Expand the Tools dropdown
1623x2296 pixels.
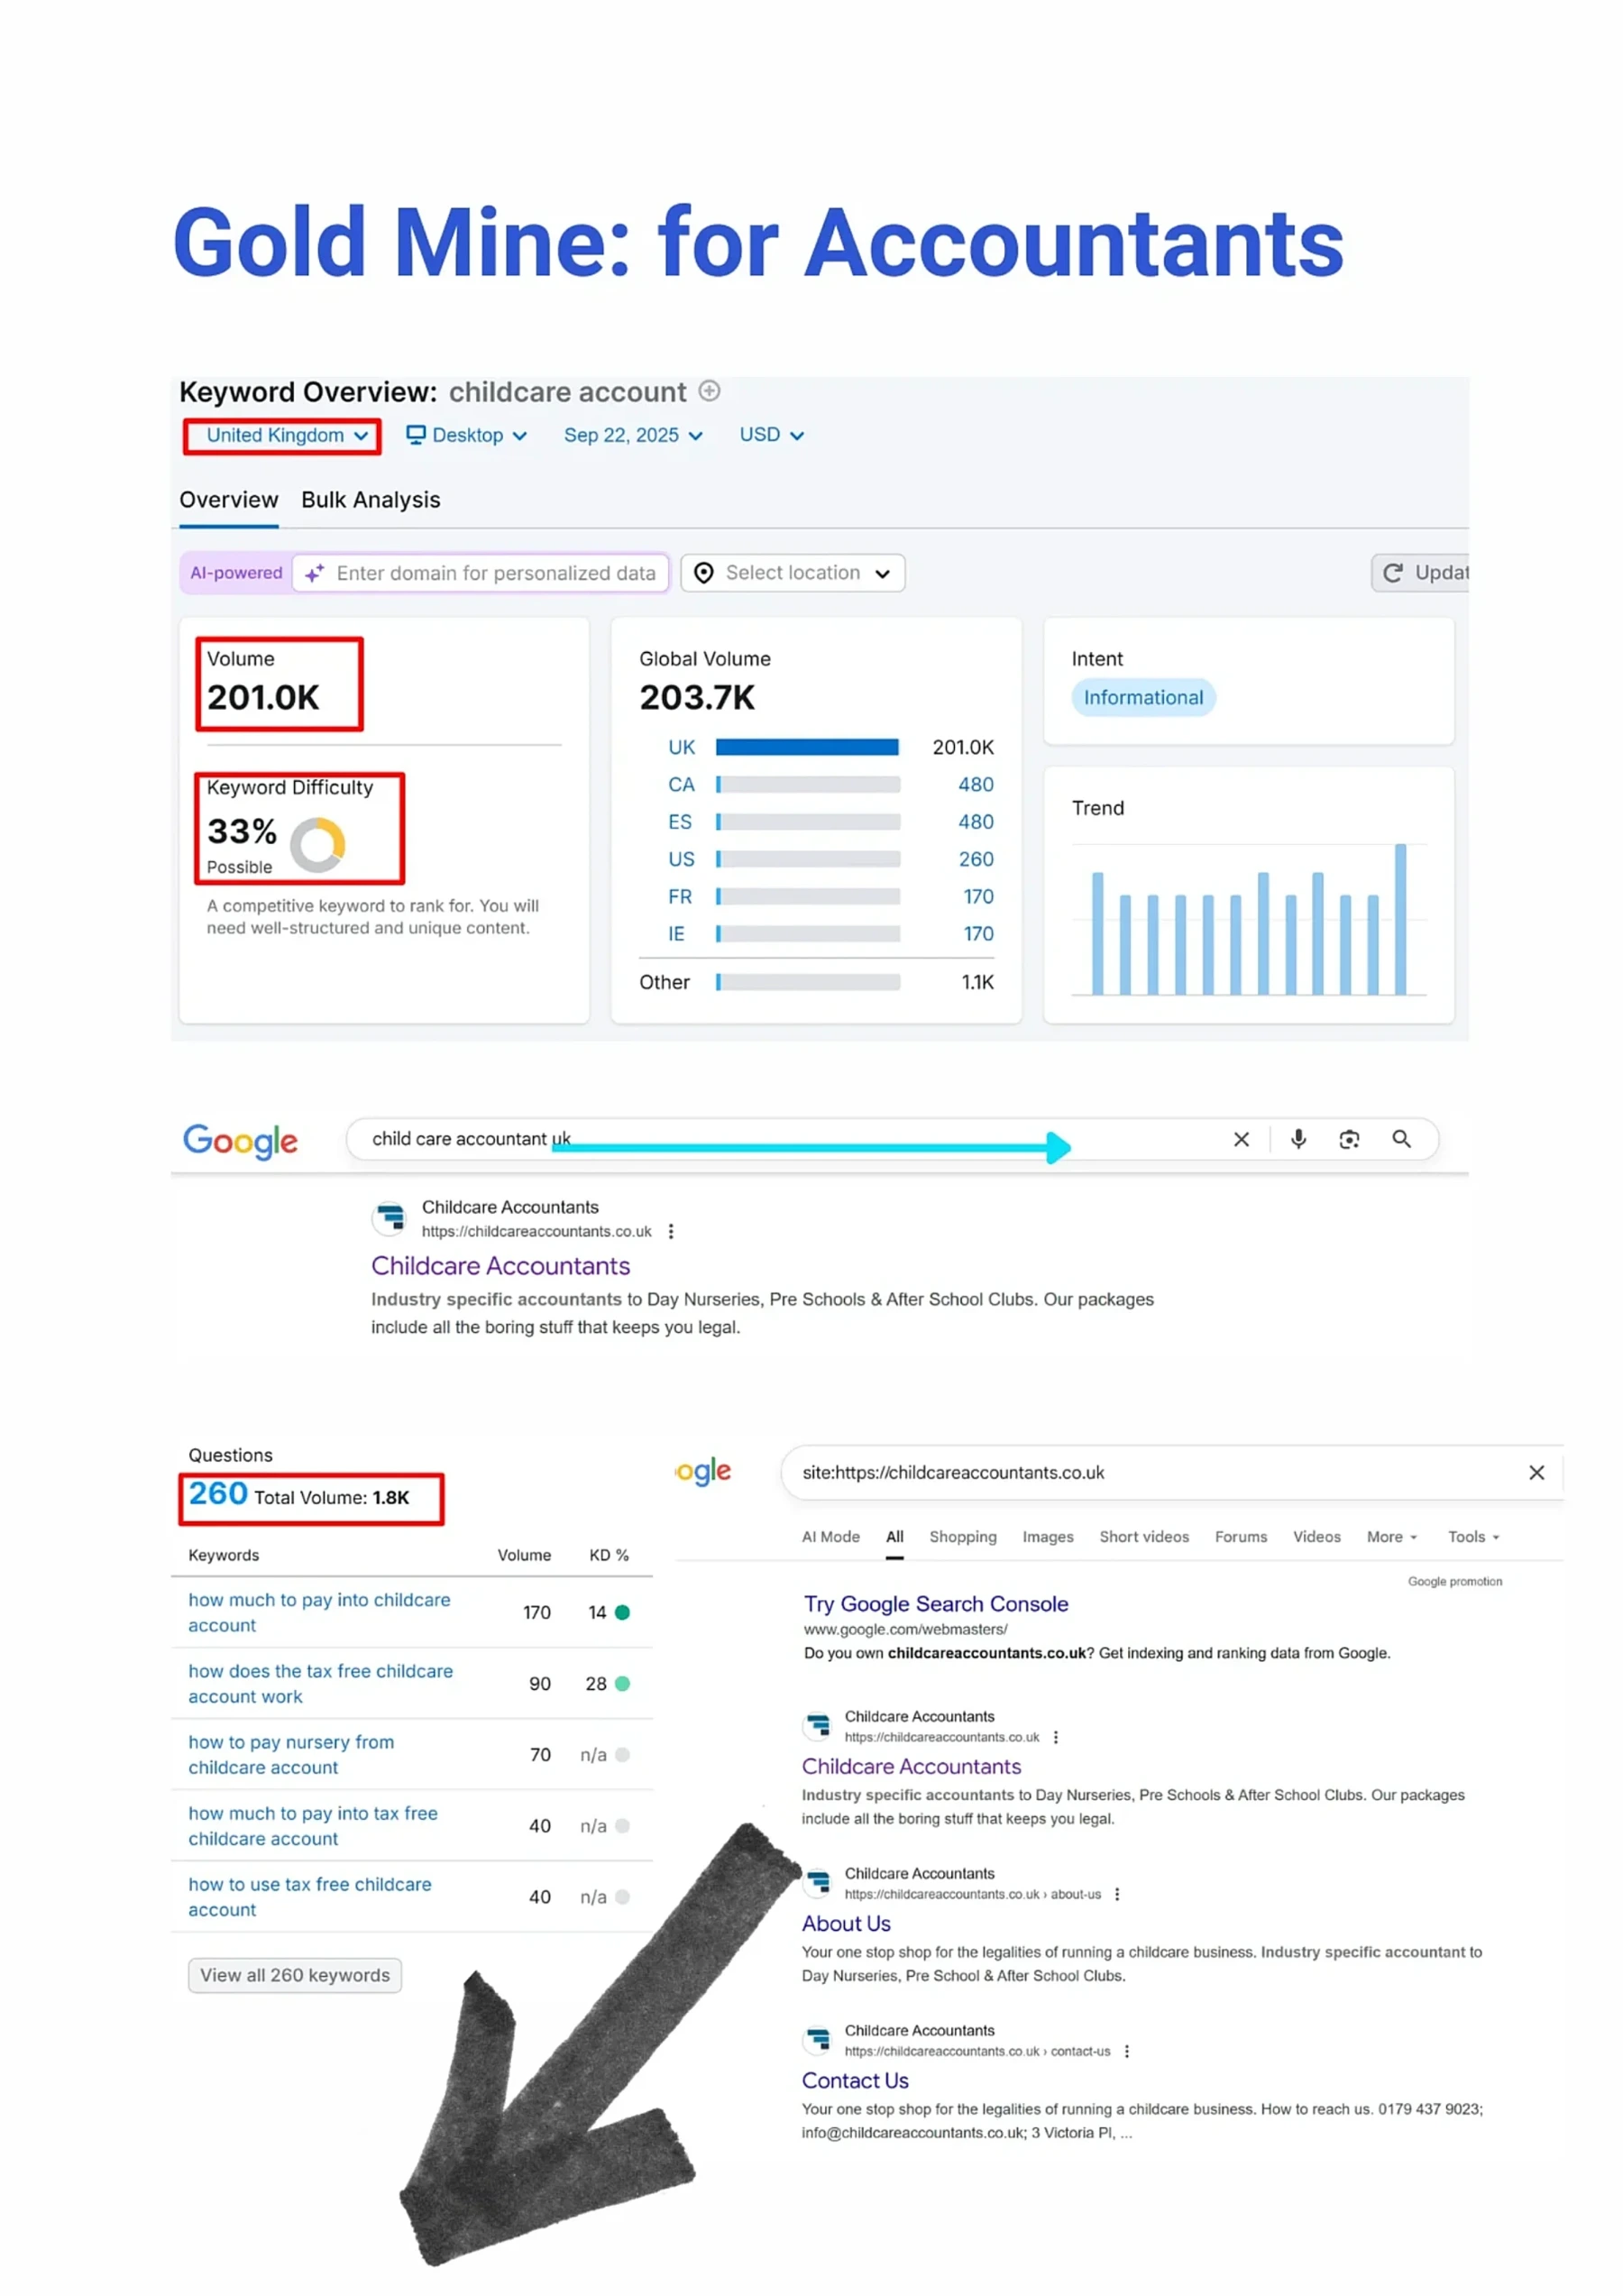click(x=1473, y=1537)
